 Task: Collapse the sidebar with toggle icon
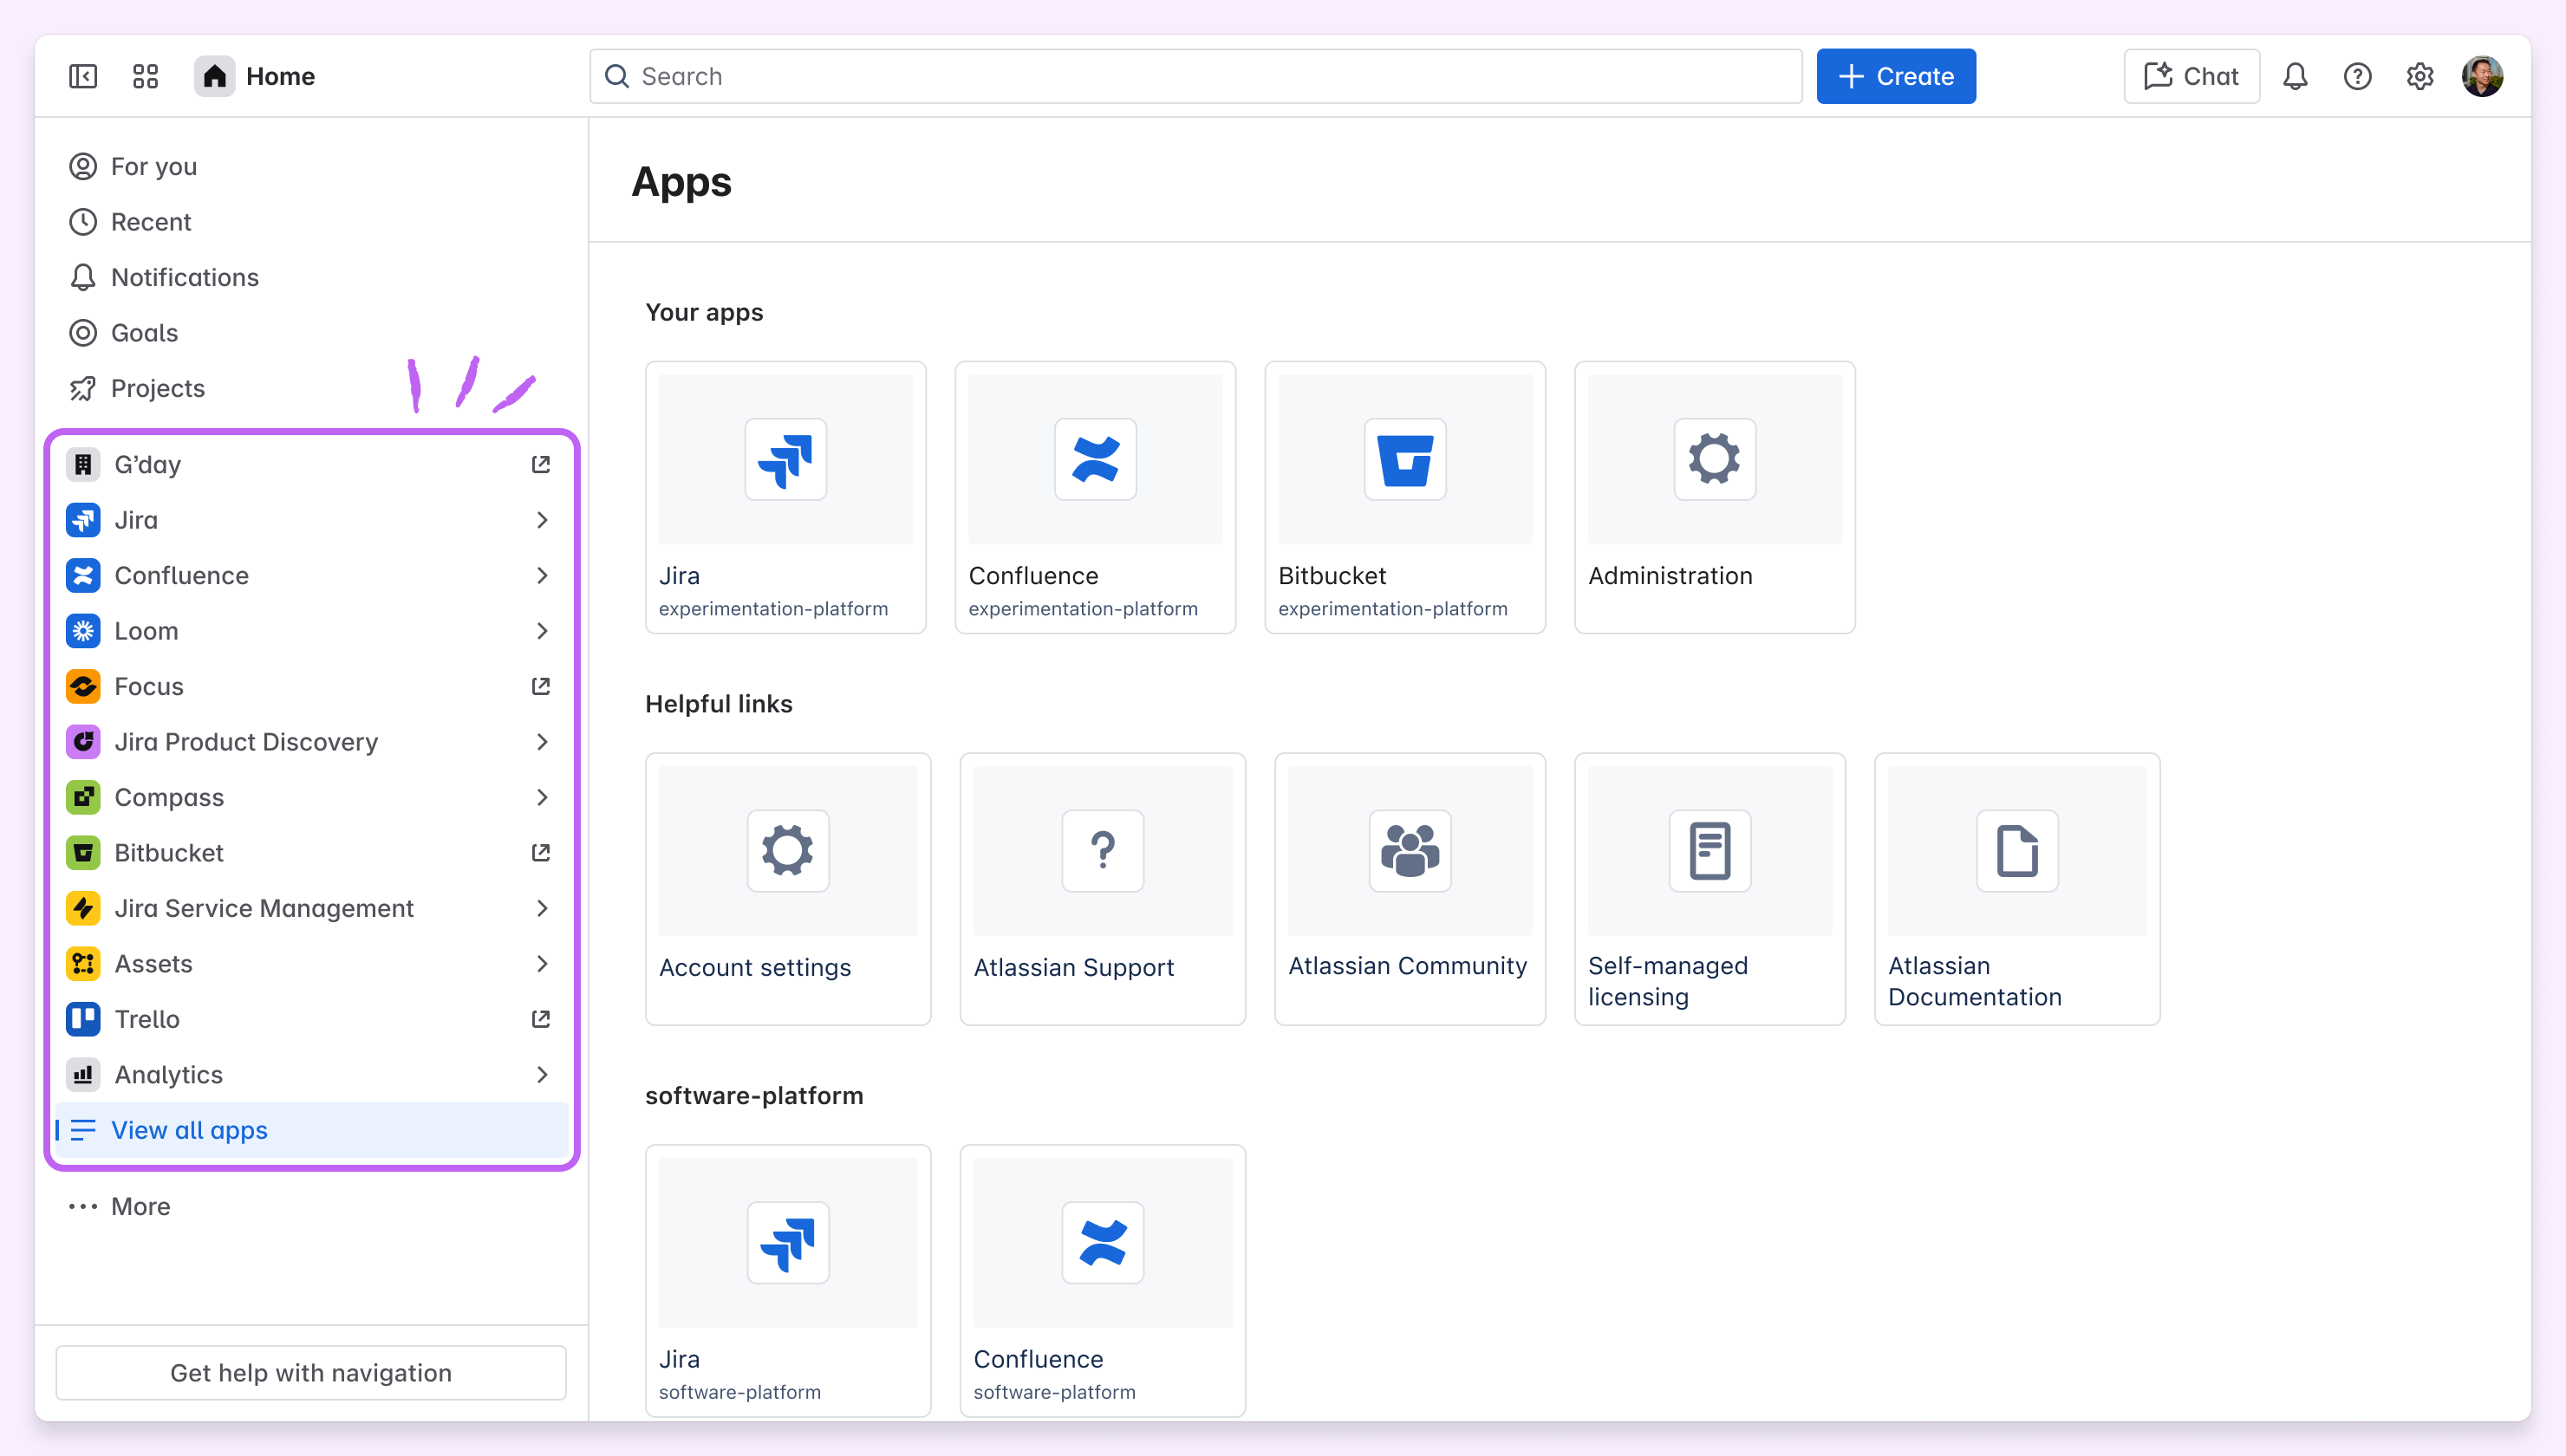pyautogui.click(x=83, y=76)
